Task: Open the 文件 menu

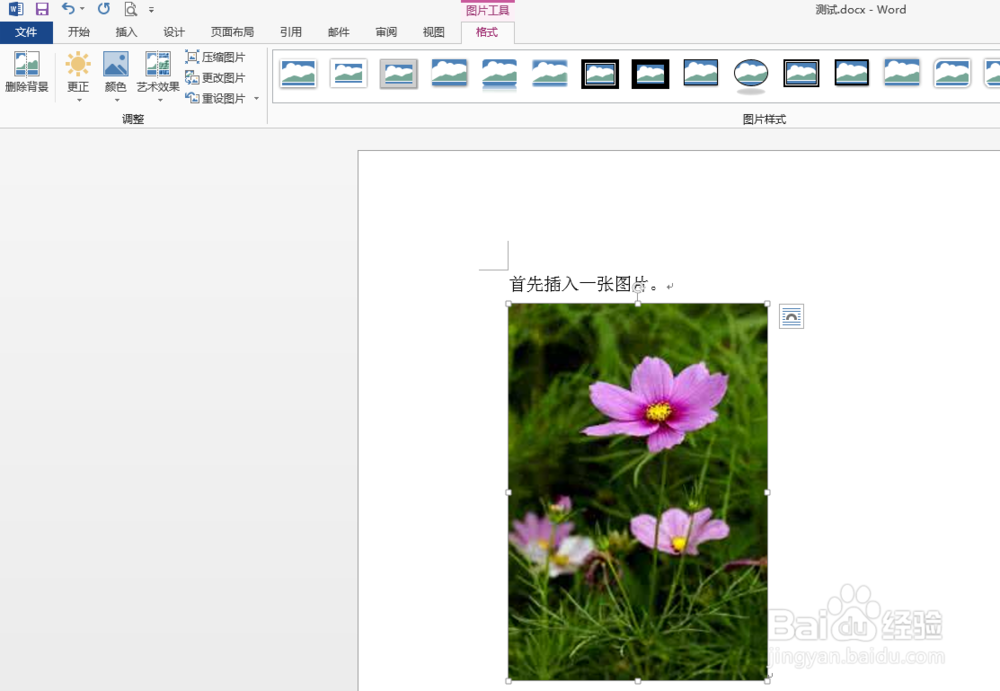Action: point(27,32)
